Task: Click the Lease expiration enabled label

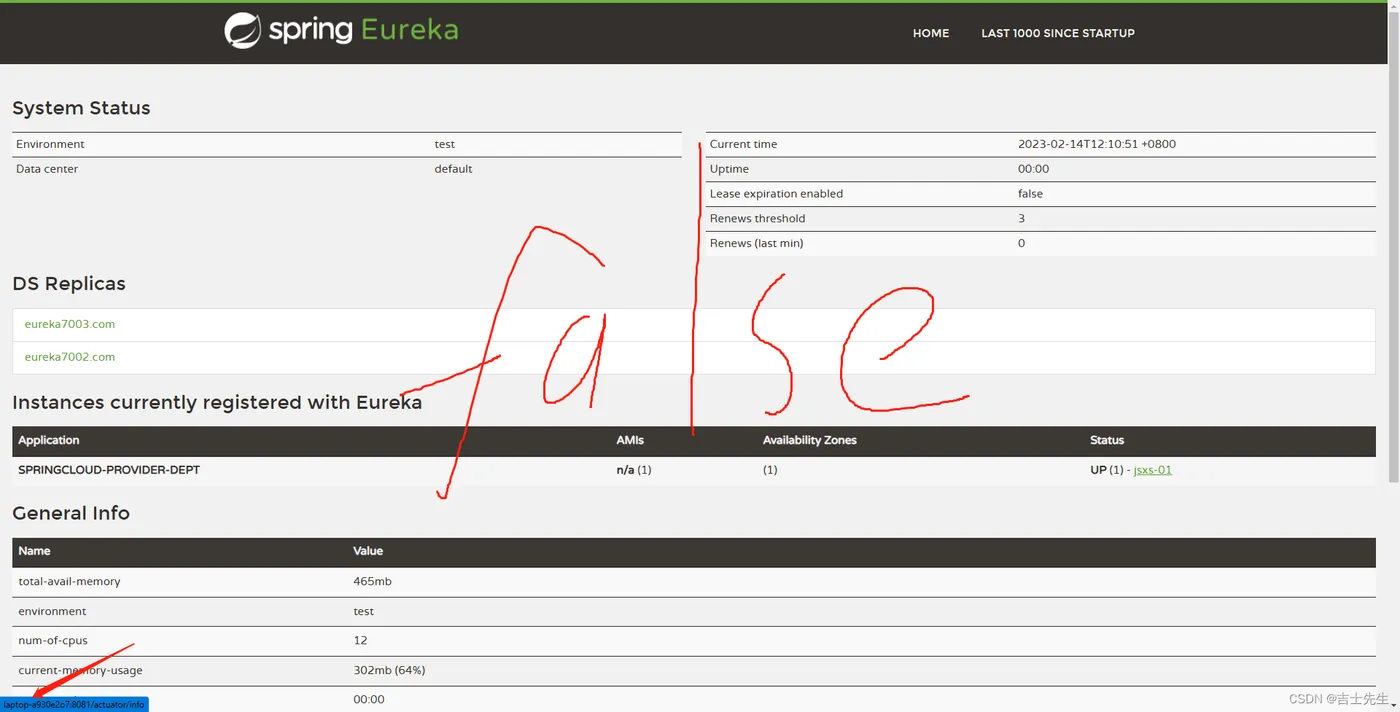Action: [776, 194]
